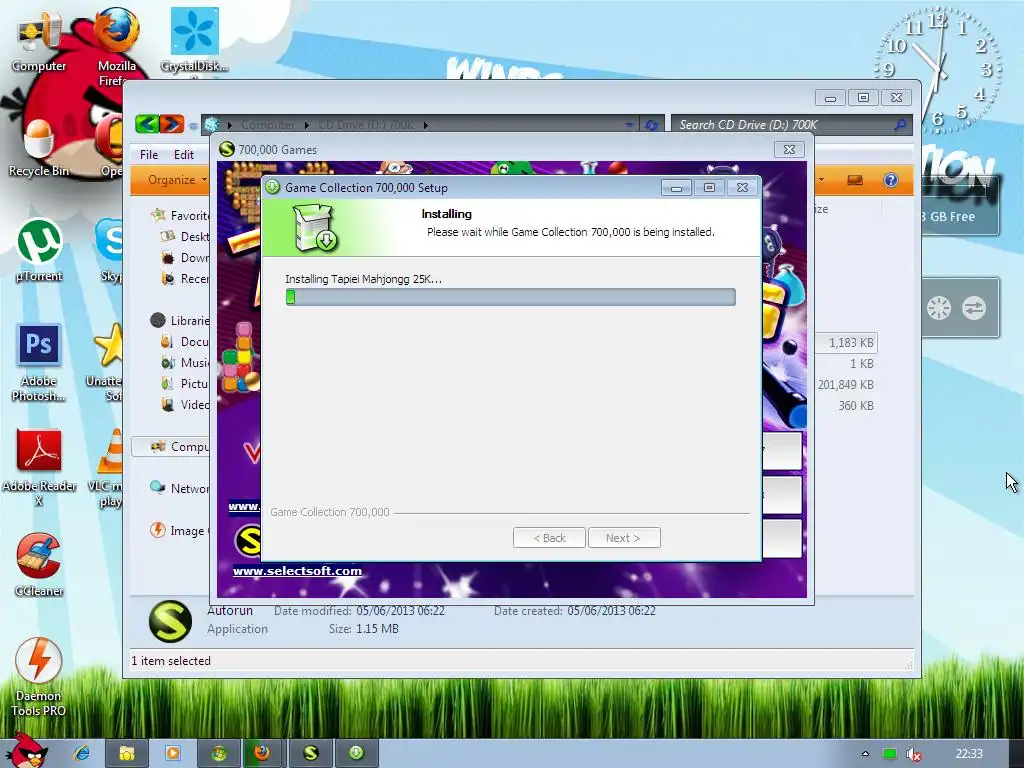The width and height of the screenshot is (1024, 768).
Task: Switch to the Selectsoft S taskbar item
Action: pyautogui.click(x=311, y=753)
